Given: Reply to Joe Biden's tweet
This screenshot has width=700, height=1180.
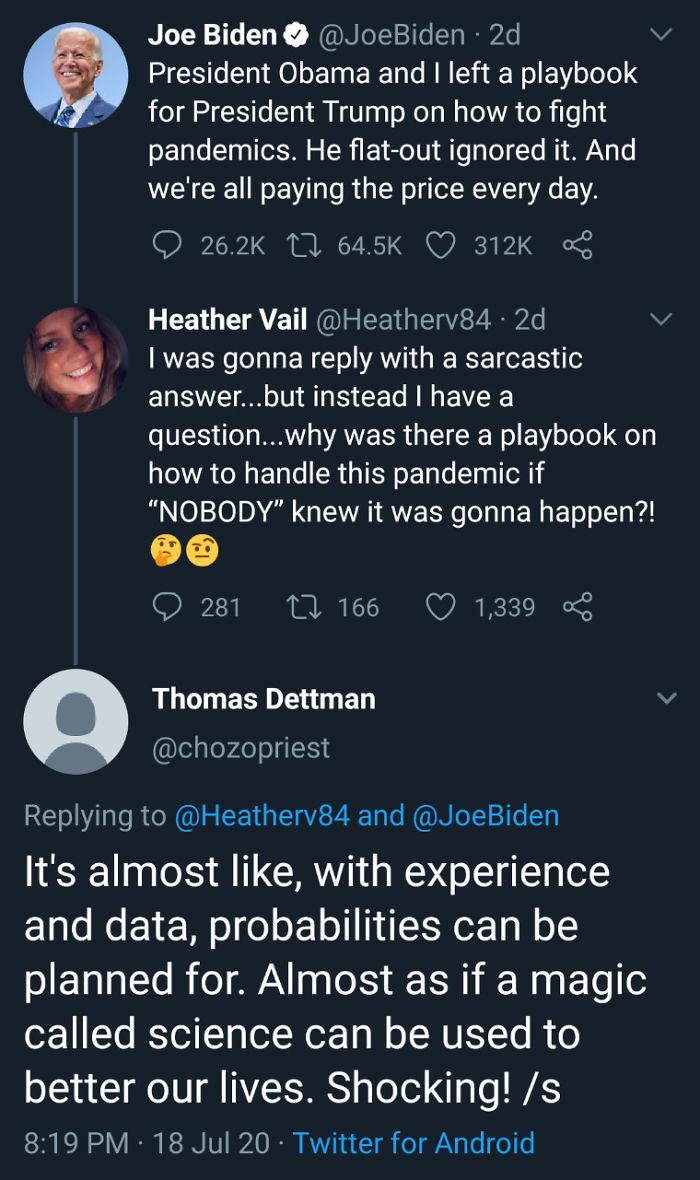Looking at the screenshot, I should [167, 244].
